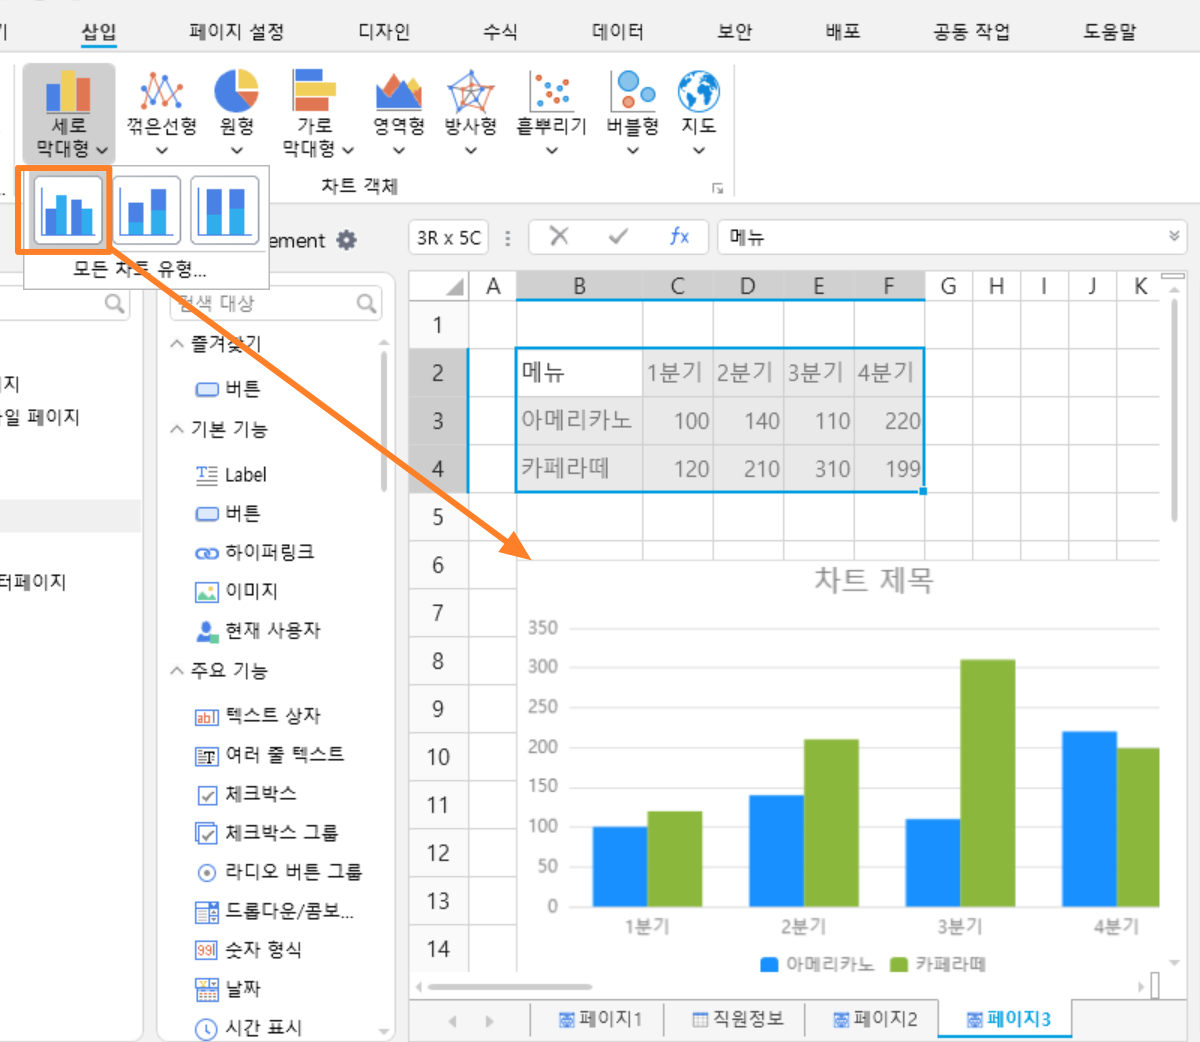Click the cell reference name box

449,238
